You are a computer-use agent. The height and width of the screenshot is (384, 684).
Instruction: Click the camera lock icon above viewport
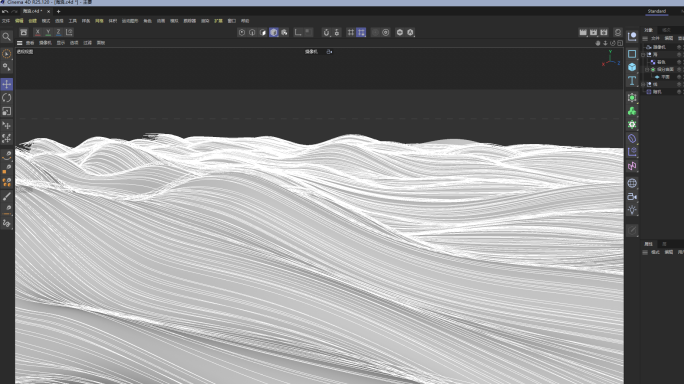[329, 52]
